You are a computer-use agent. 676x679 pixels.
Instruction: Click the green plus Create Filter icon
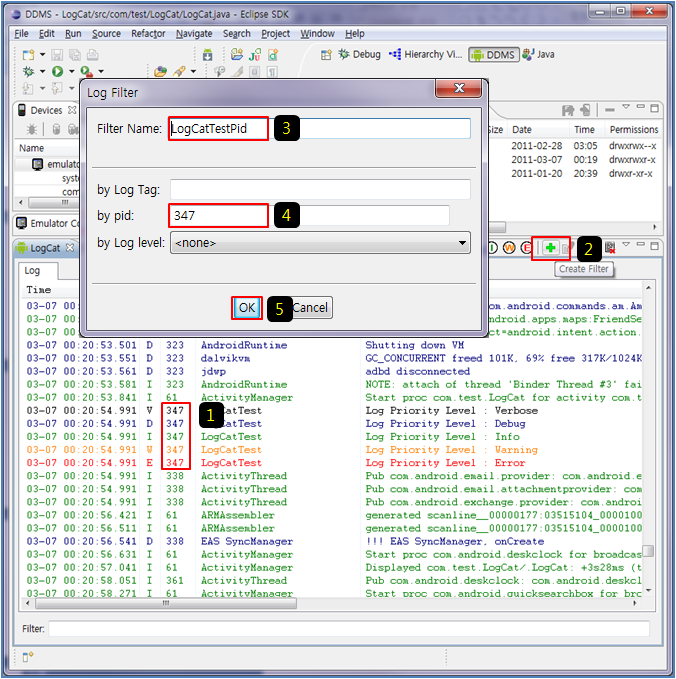[550, 247]
